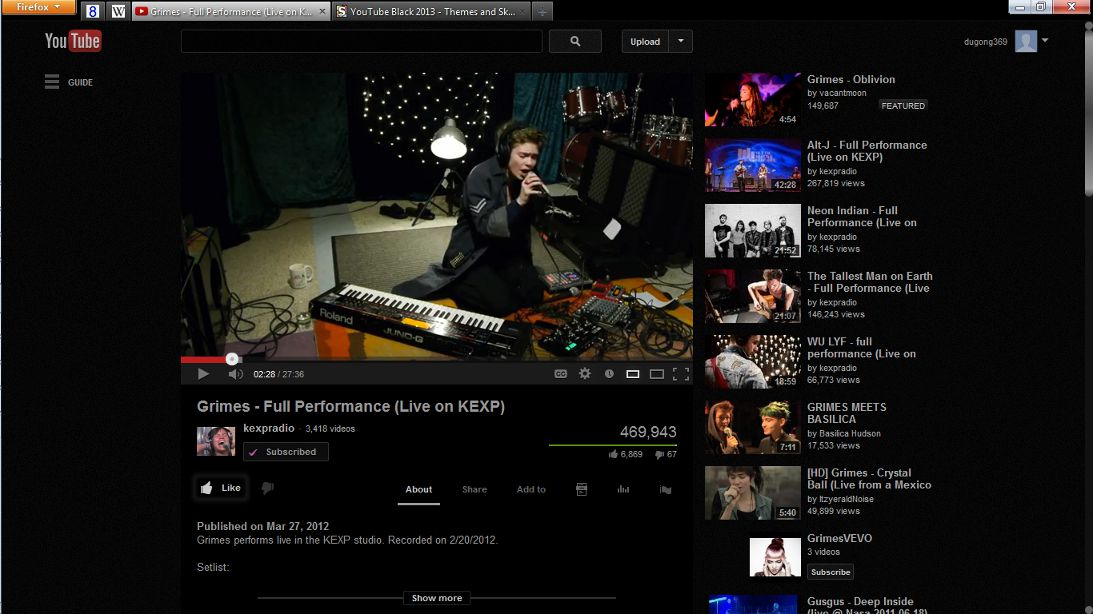Open the Firefox menu
The height and width of the screenshot is (614, 1093).
38,6
